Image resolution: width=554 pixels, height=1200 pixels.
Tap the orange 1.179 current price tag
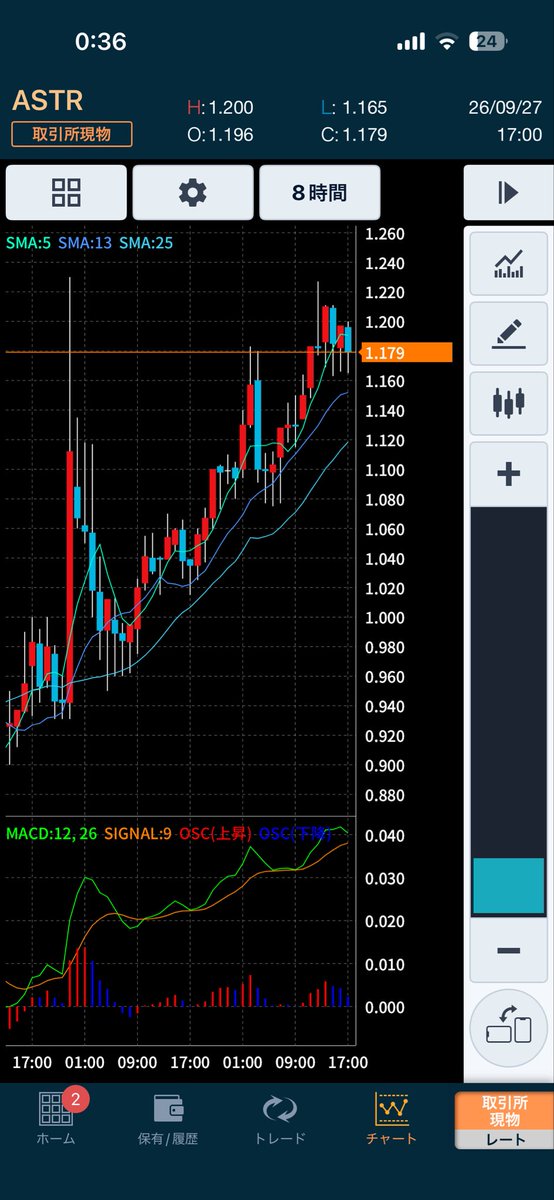(406, 352)
